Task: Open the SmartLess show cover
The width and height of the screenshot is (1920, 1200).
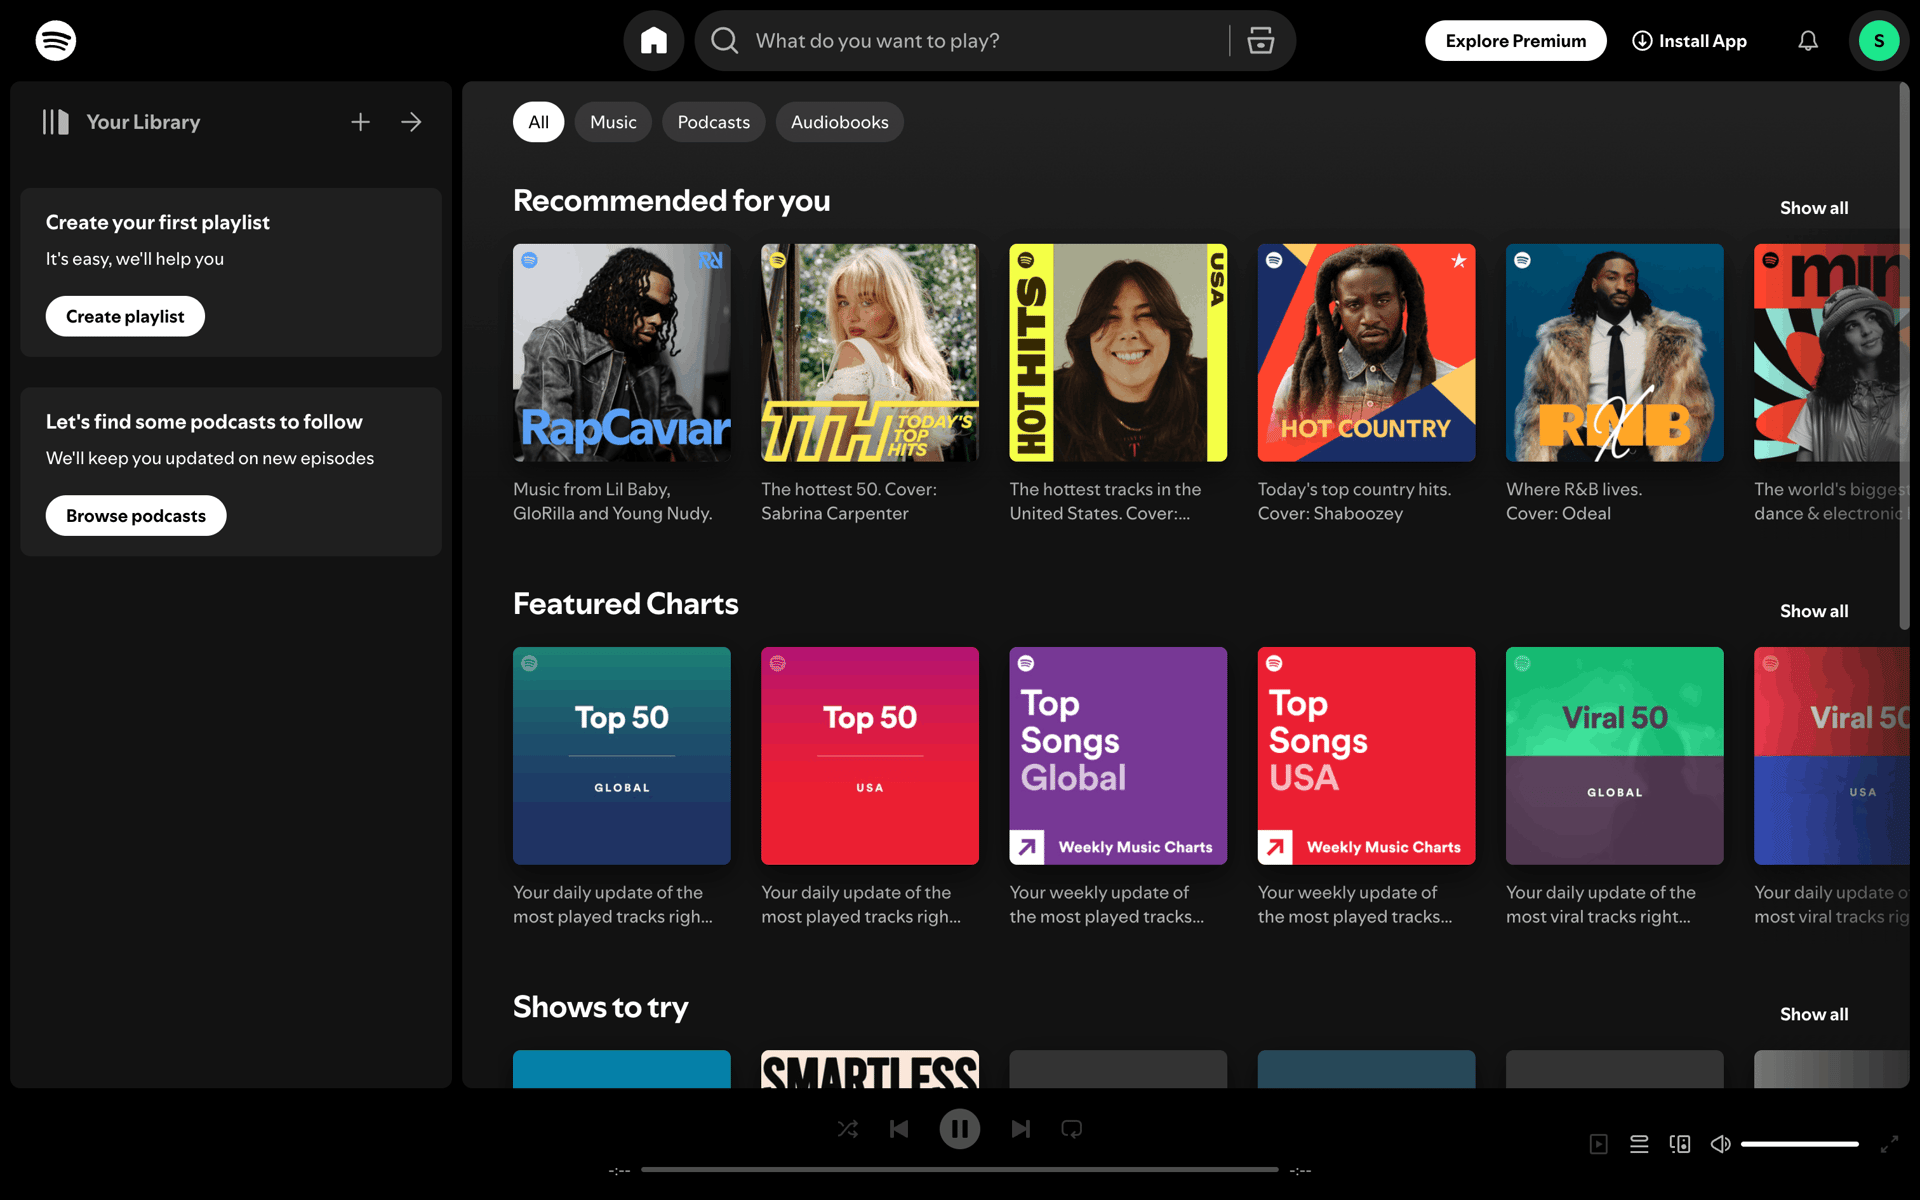Action: coord(870,1069)
